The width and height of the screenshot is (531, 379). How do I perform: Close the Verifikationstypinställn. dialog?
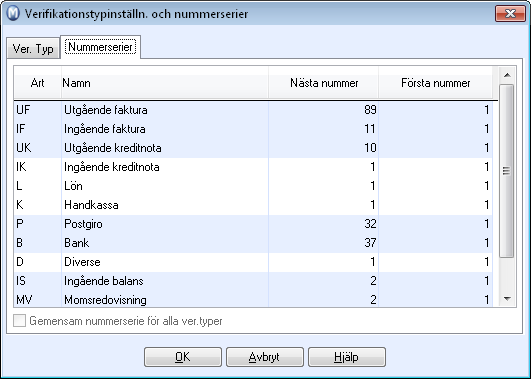[510, 14]
